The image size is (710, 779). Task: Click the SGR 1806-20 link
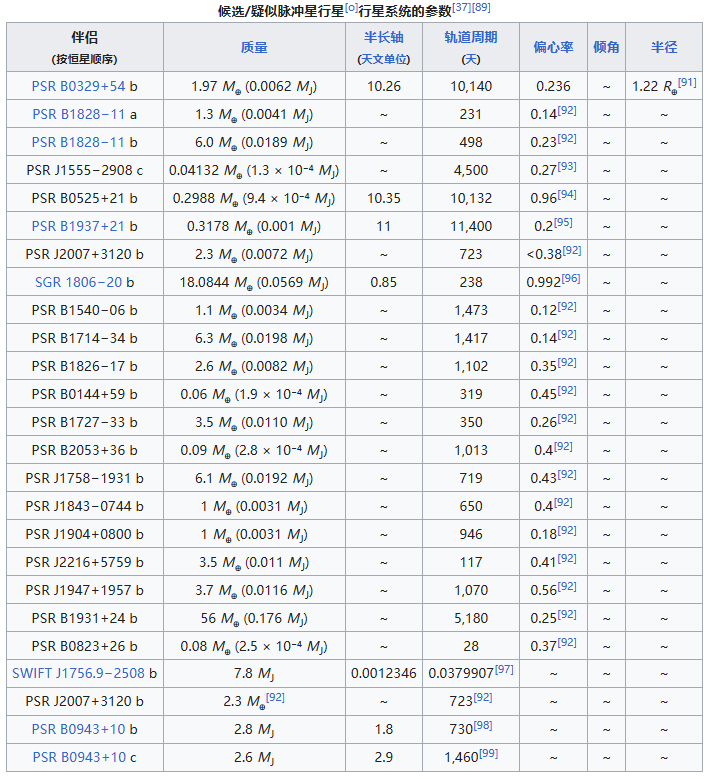[x=78, y=282]
